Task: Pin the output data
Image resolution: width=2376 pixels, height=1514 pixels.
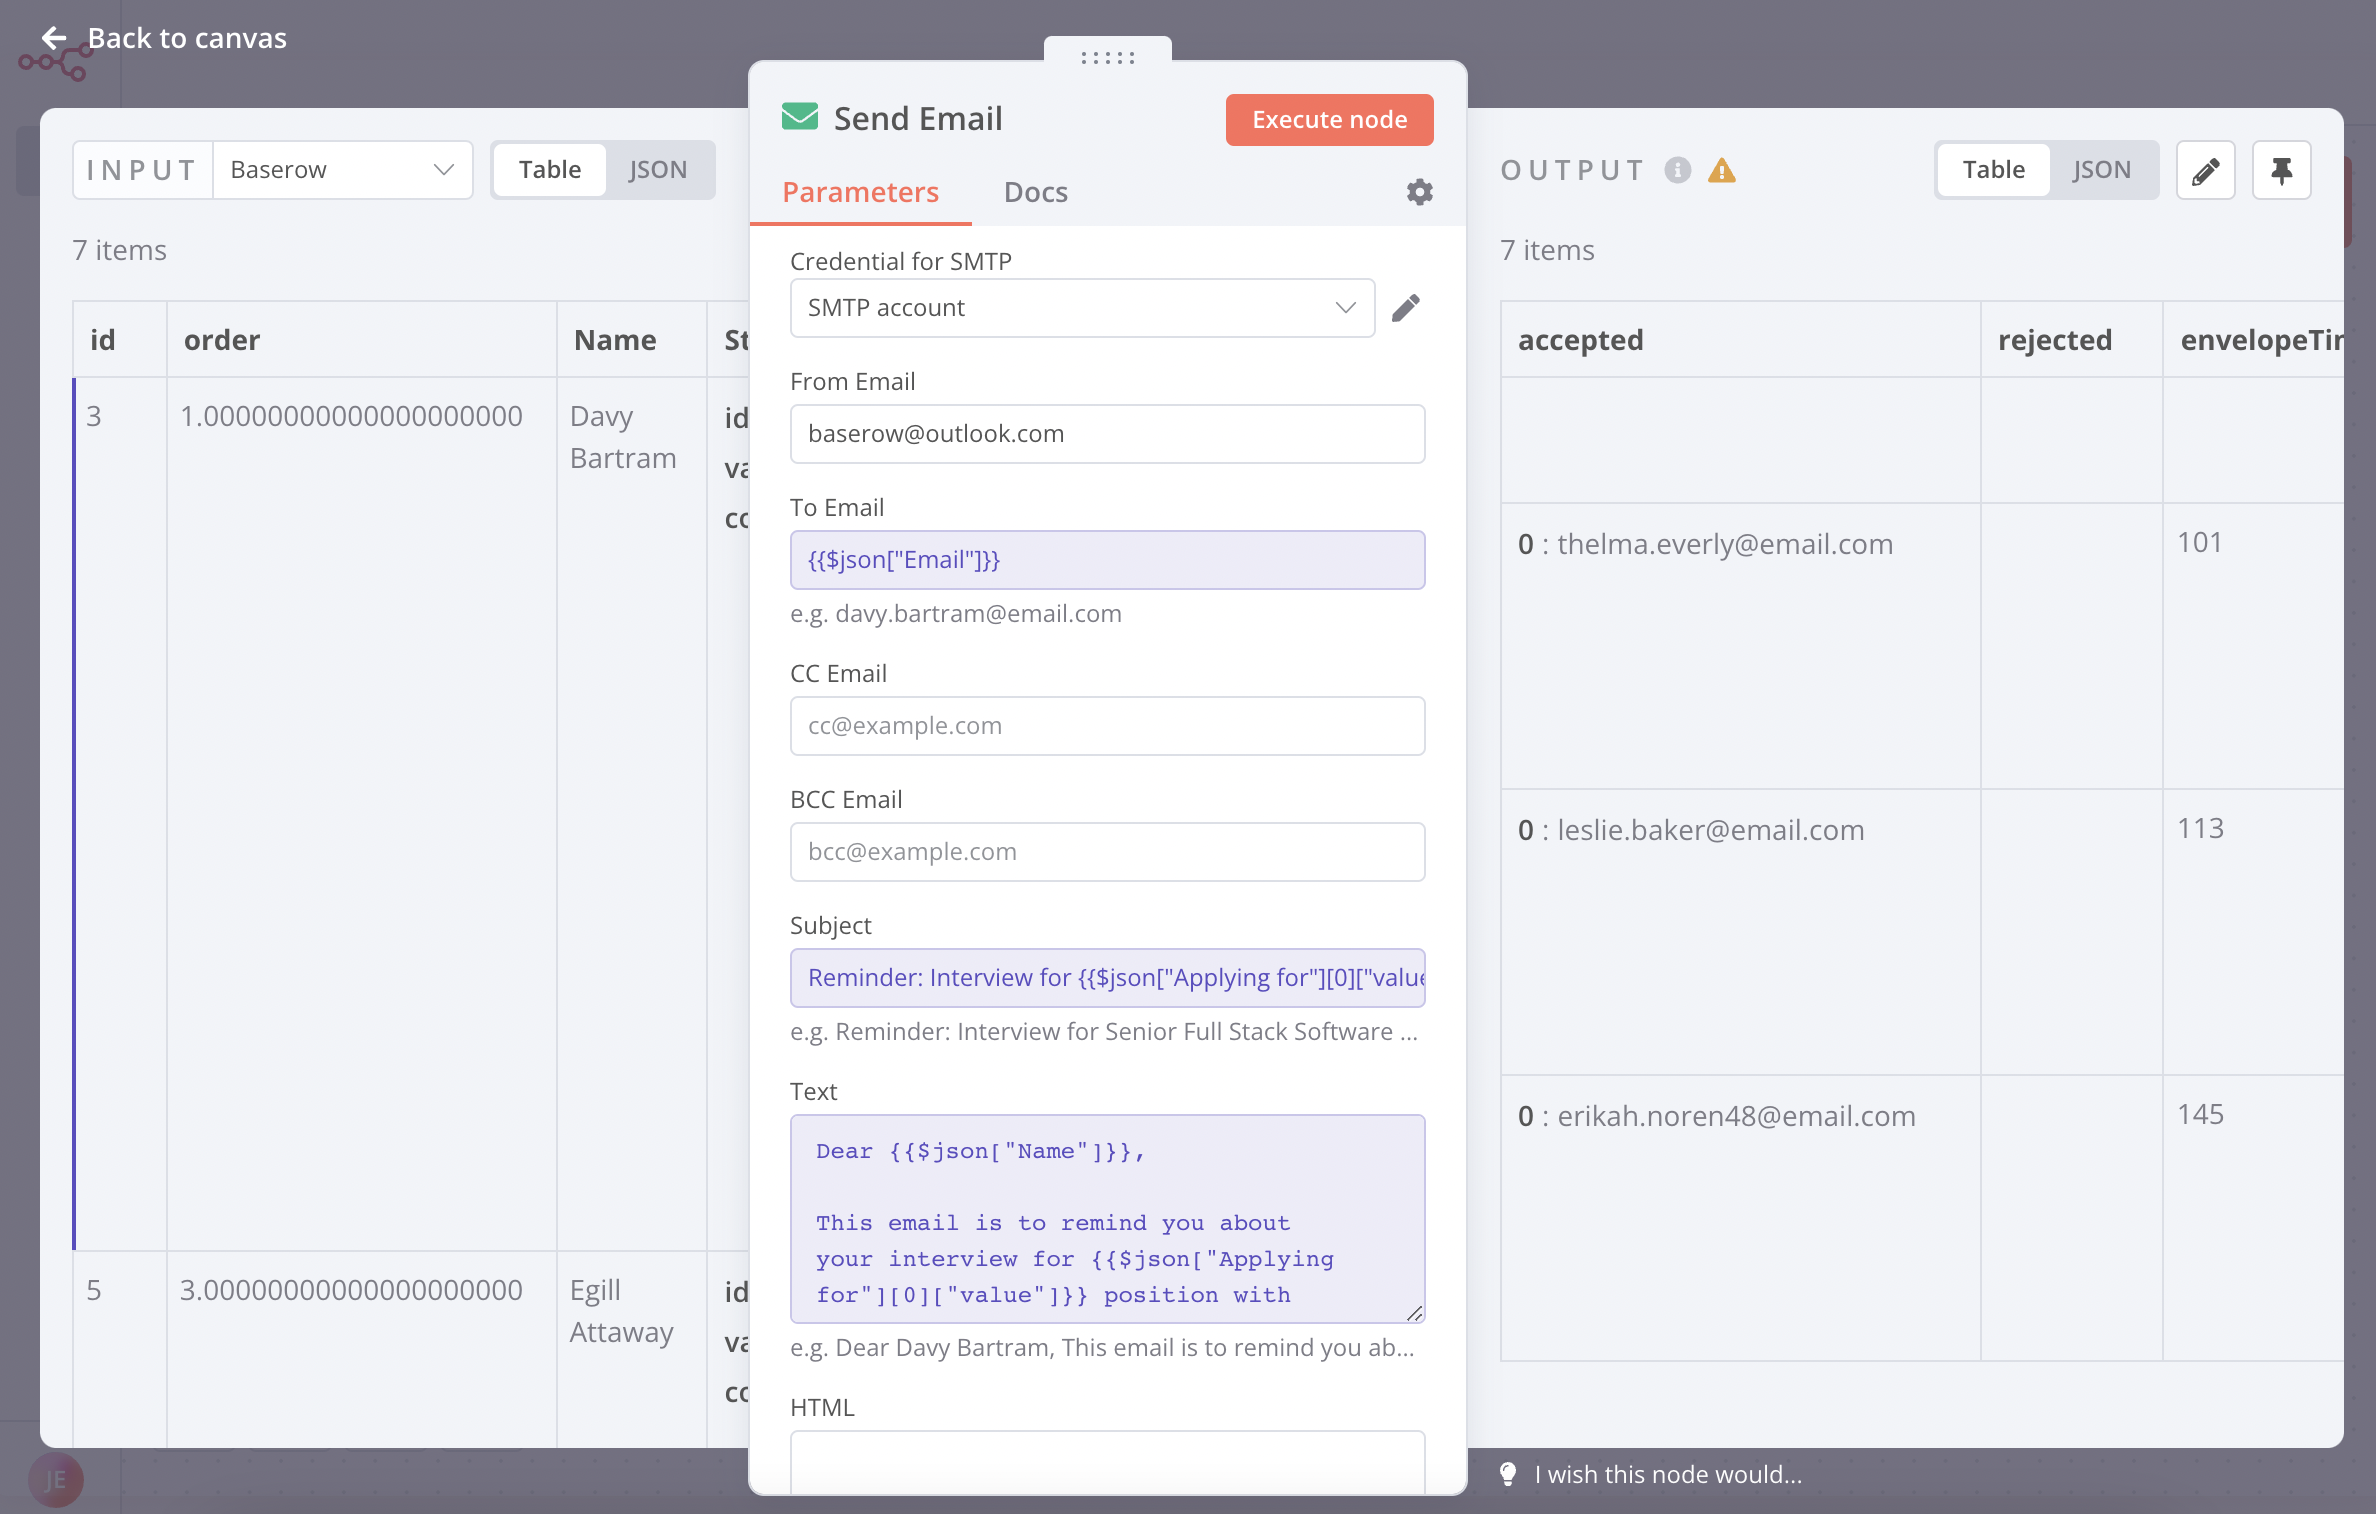Action: click(x=2281, y=171)
